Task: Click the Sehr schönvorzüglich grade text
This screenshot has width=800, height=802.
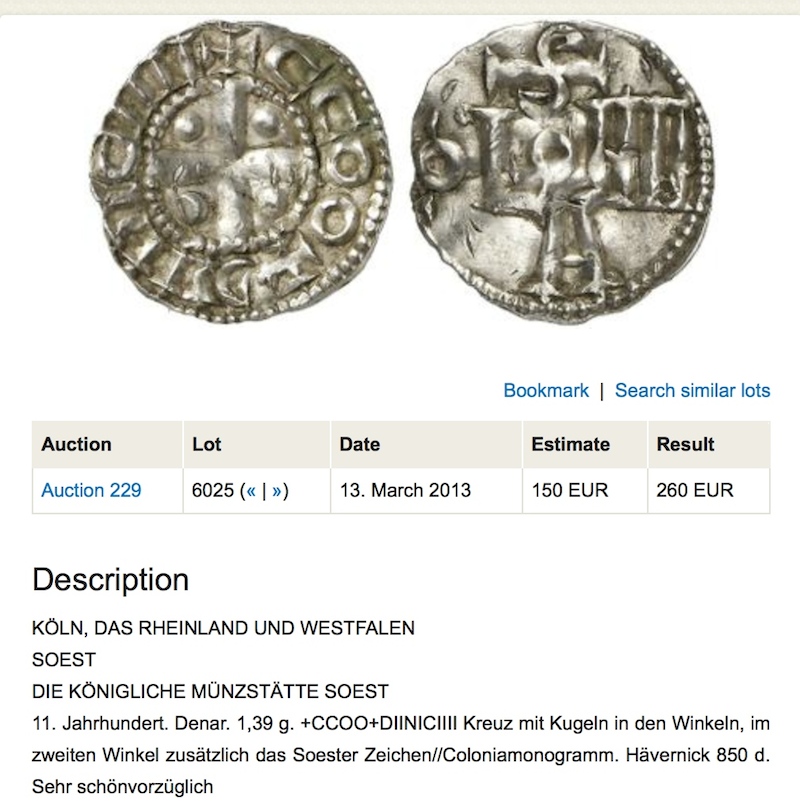Action: [x=123, y=787]
